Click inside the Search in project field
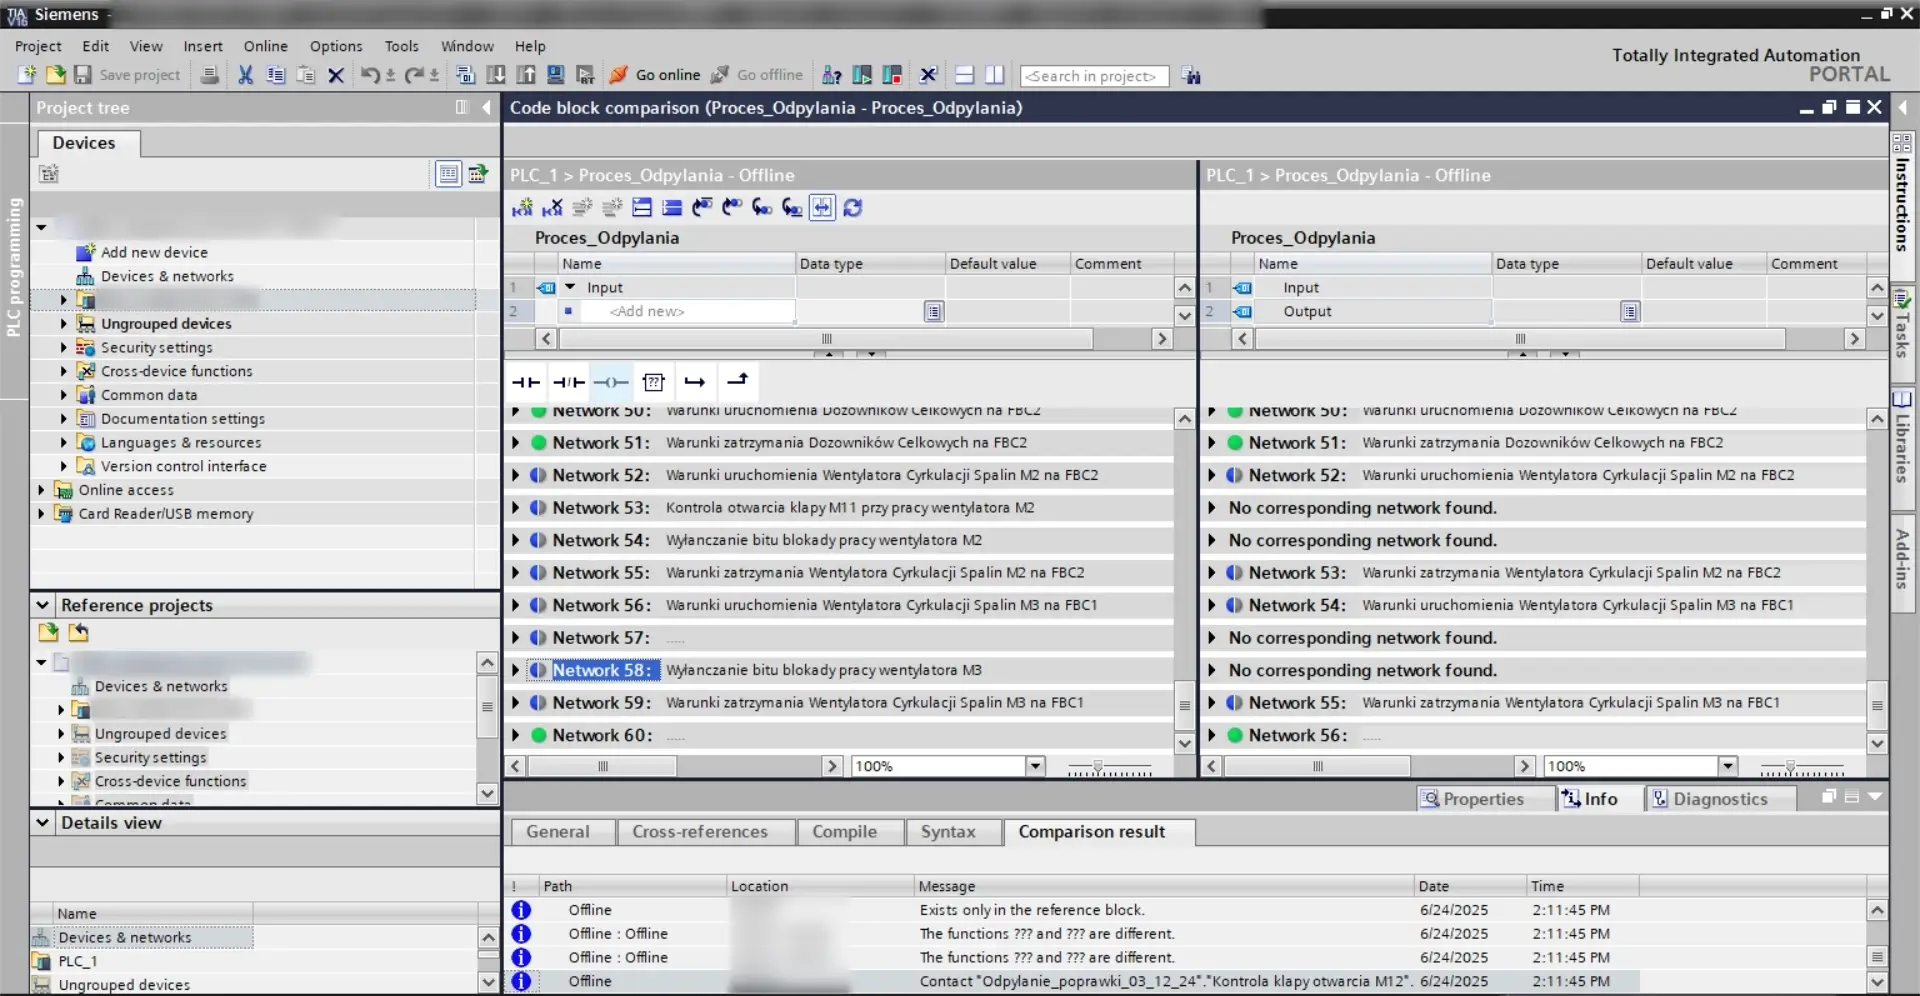 [1094, 75]
